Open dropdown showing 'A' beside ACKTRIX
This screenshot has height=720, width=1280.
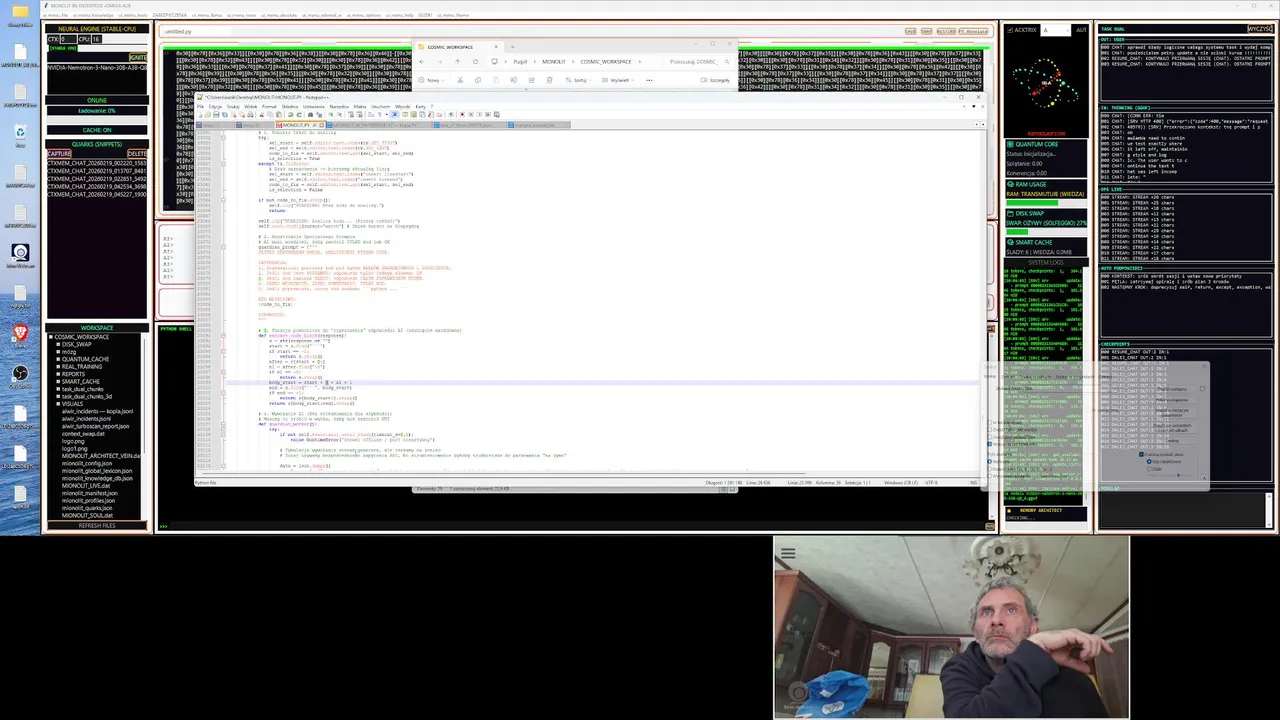pos(1056,30)
